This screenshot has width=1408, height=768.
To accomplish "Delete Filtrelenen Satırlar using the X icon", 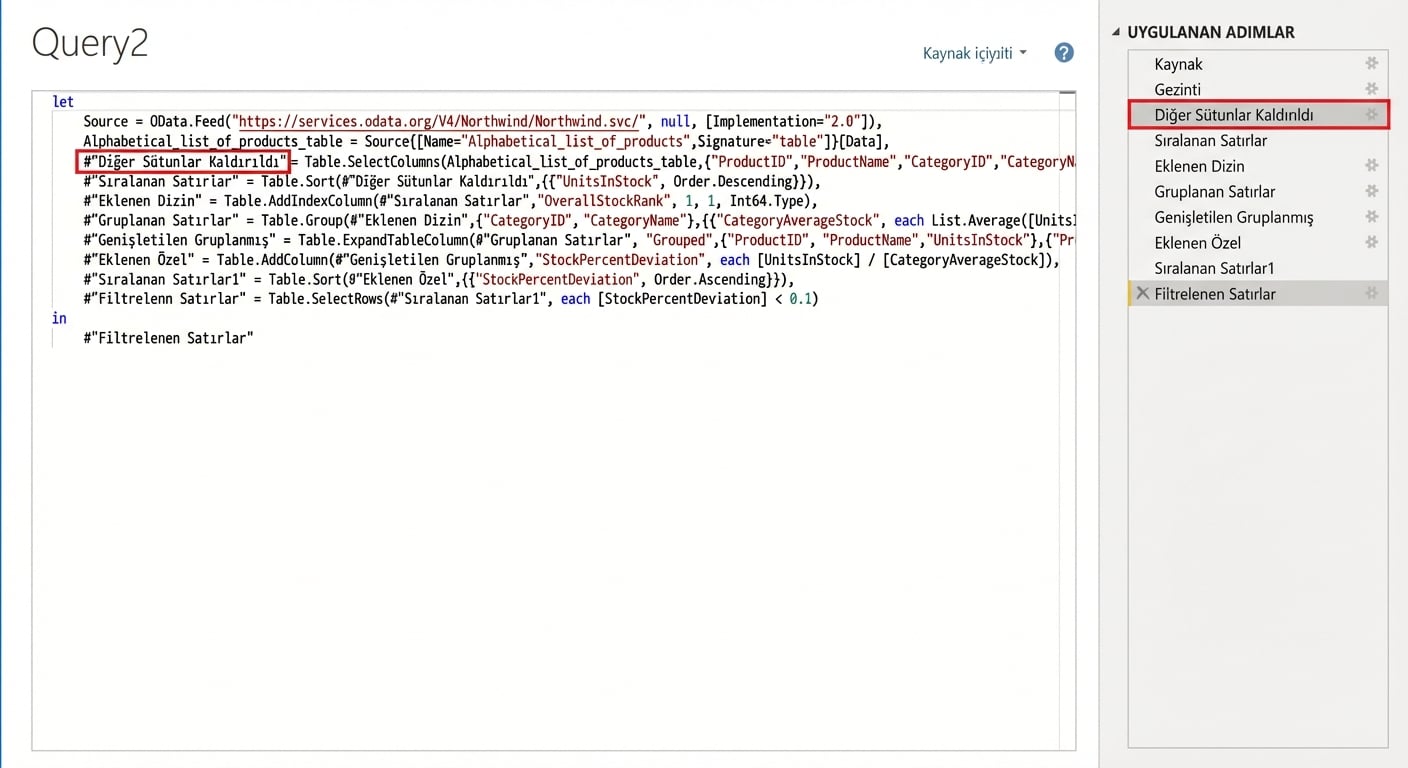I will [1141, 293].
